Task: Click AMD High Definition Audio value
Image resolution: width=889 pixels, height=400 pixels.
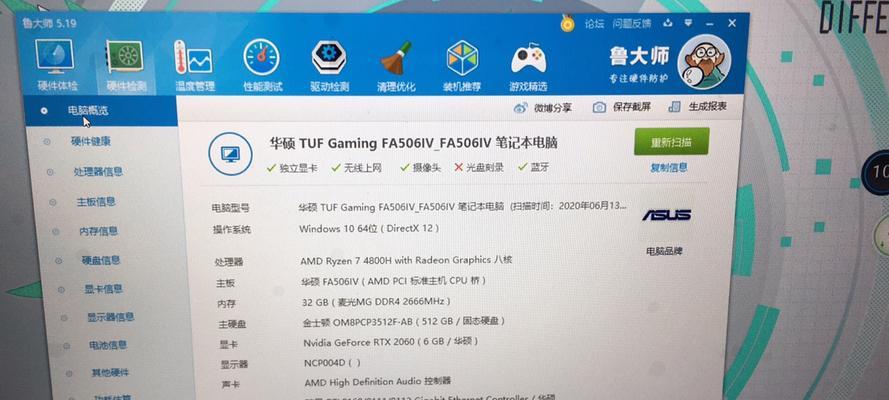Action: [x=378, y=382]
